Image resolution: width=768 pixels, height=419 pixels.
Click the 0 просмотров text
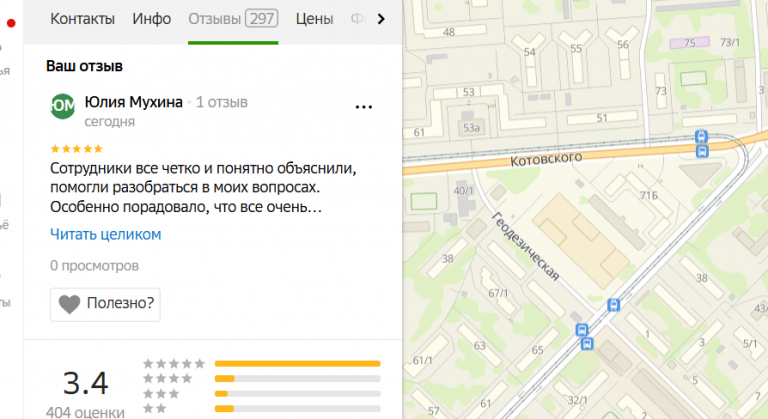(x=94, y=266)
